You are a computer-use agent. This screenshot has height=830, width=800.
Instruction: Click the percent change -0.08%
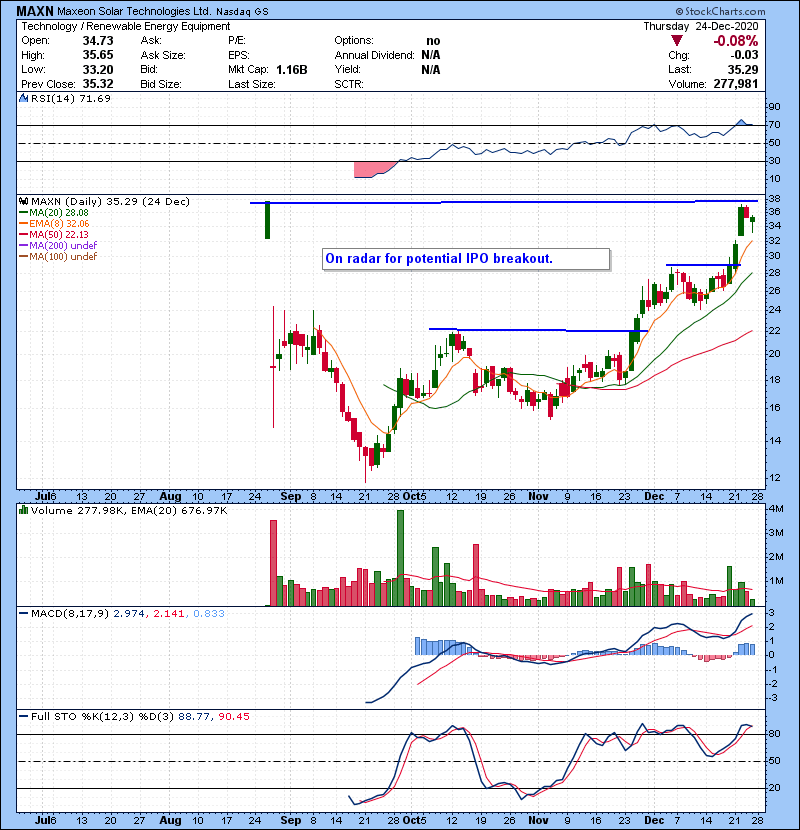[735, 41]
